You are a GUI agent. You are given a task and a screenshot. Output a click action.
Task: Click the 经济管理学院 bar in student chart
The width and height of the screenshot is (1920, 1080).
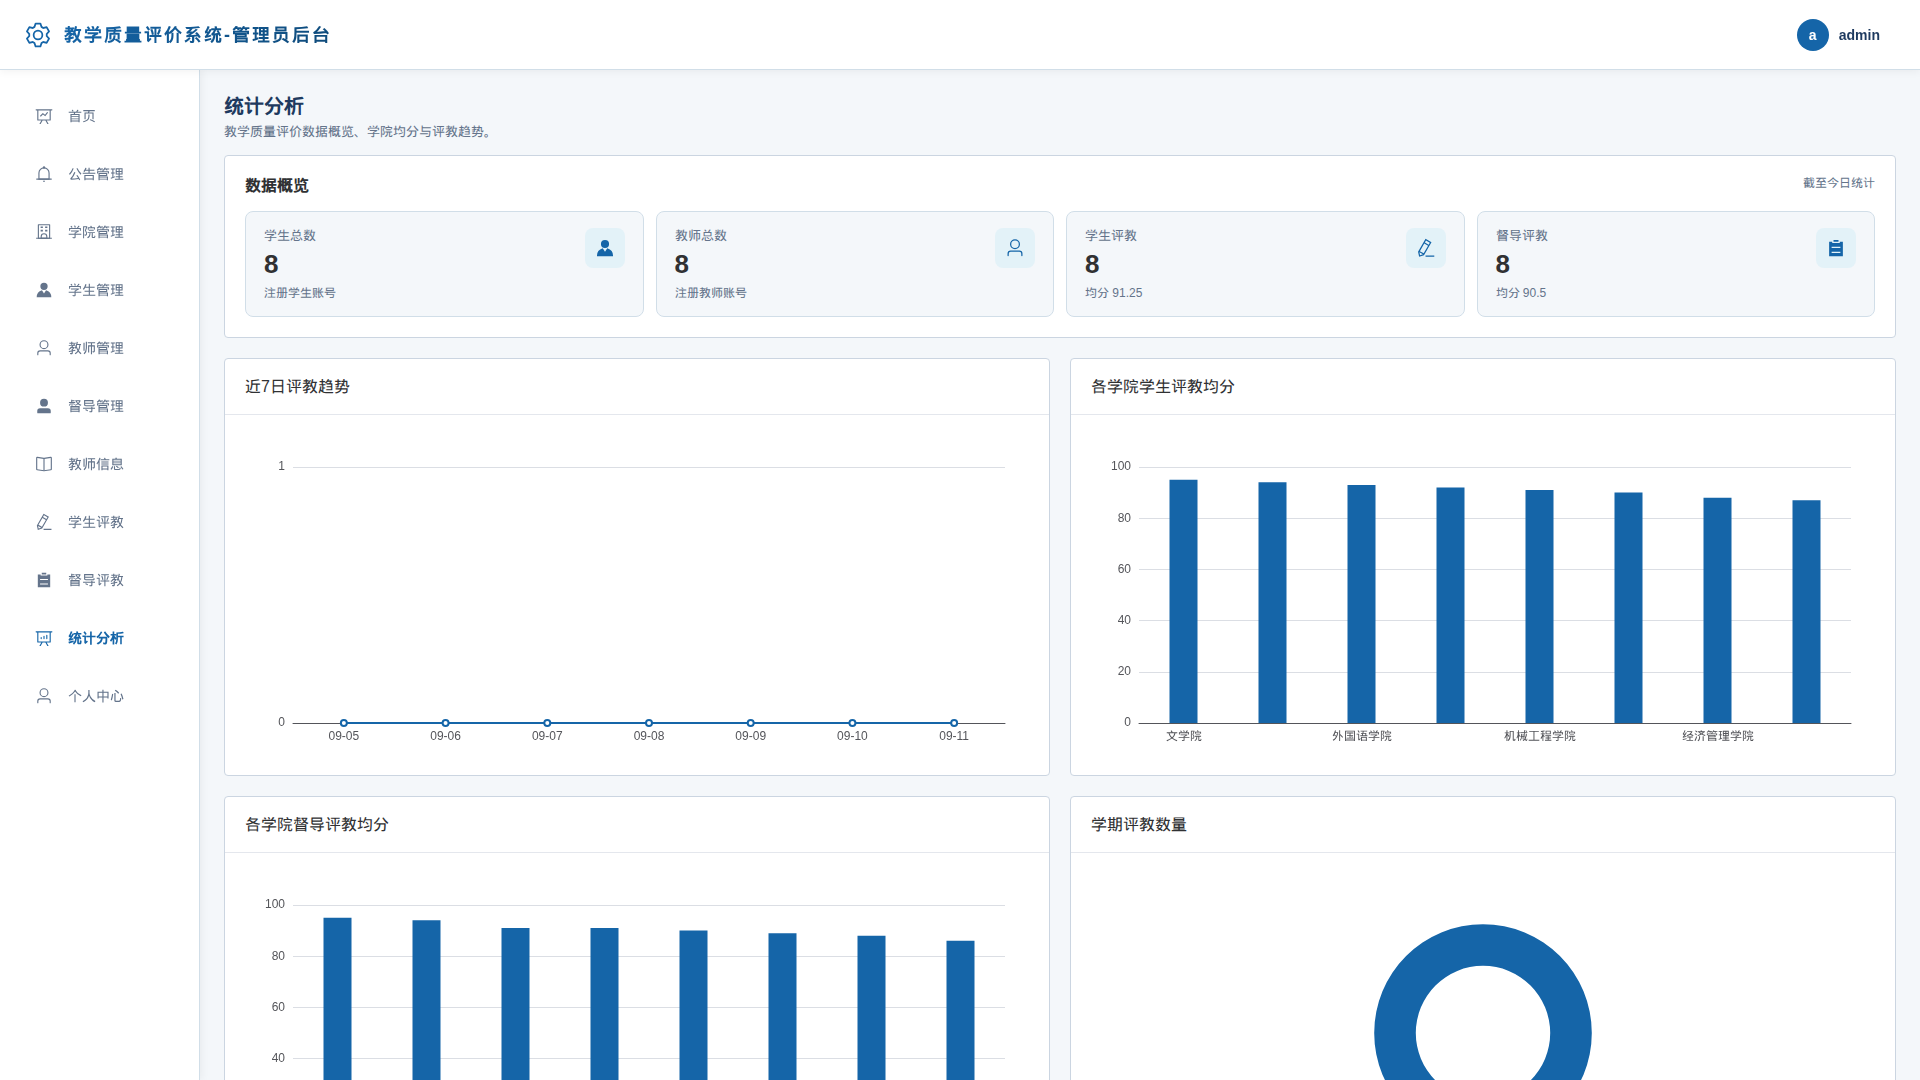point(1717,610)
